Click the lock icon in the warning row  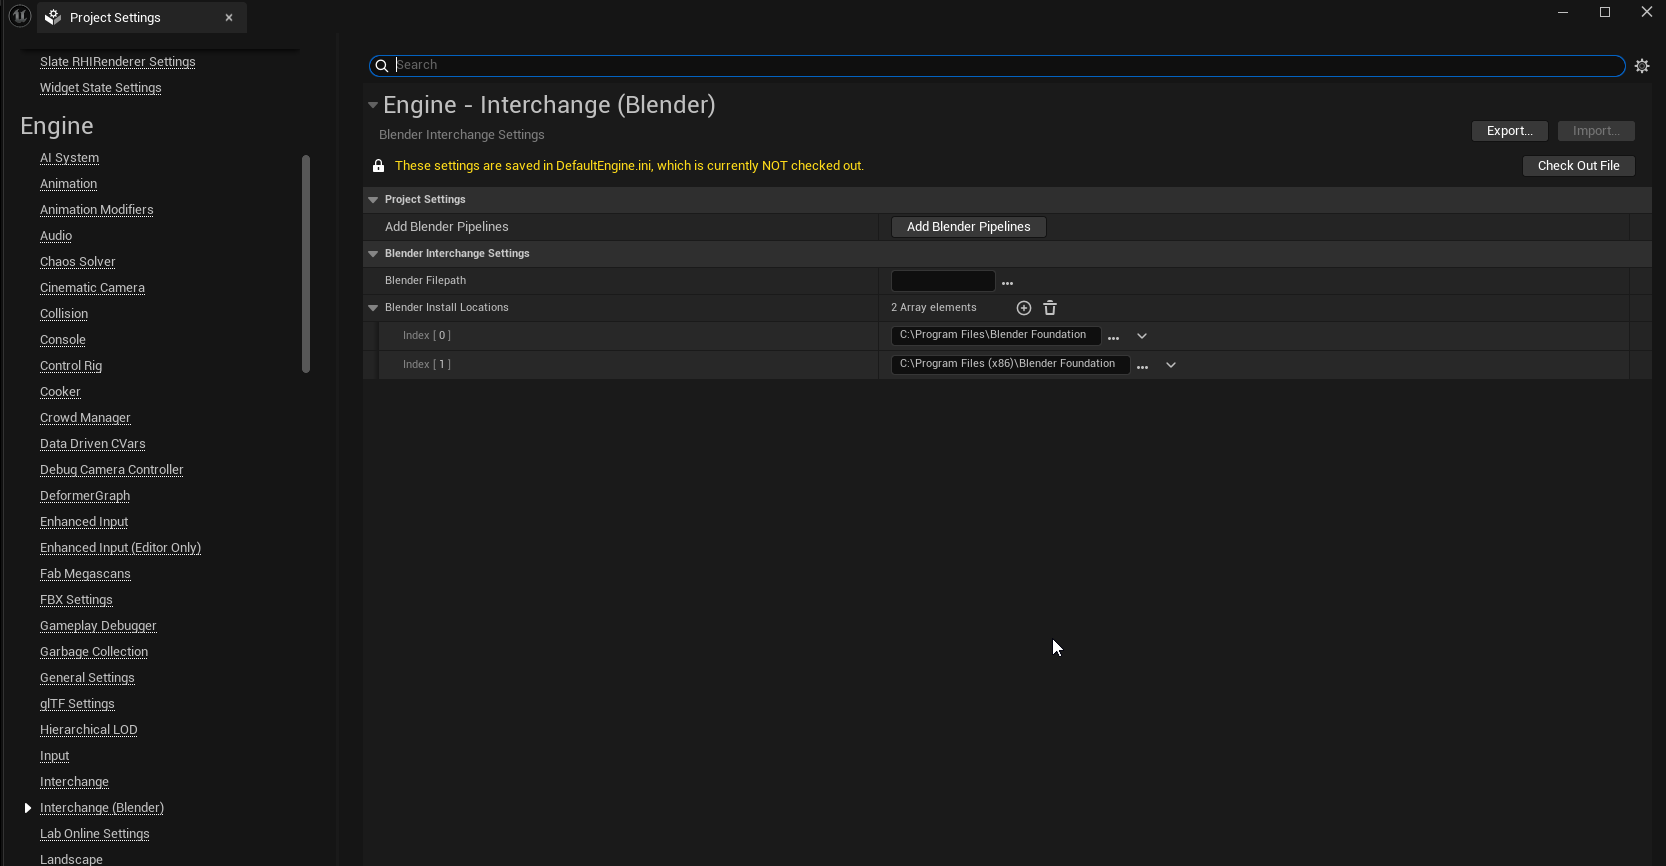378,166
